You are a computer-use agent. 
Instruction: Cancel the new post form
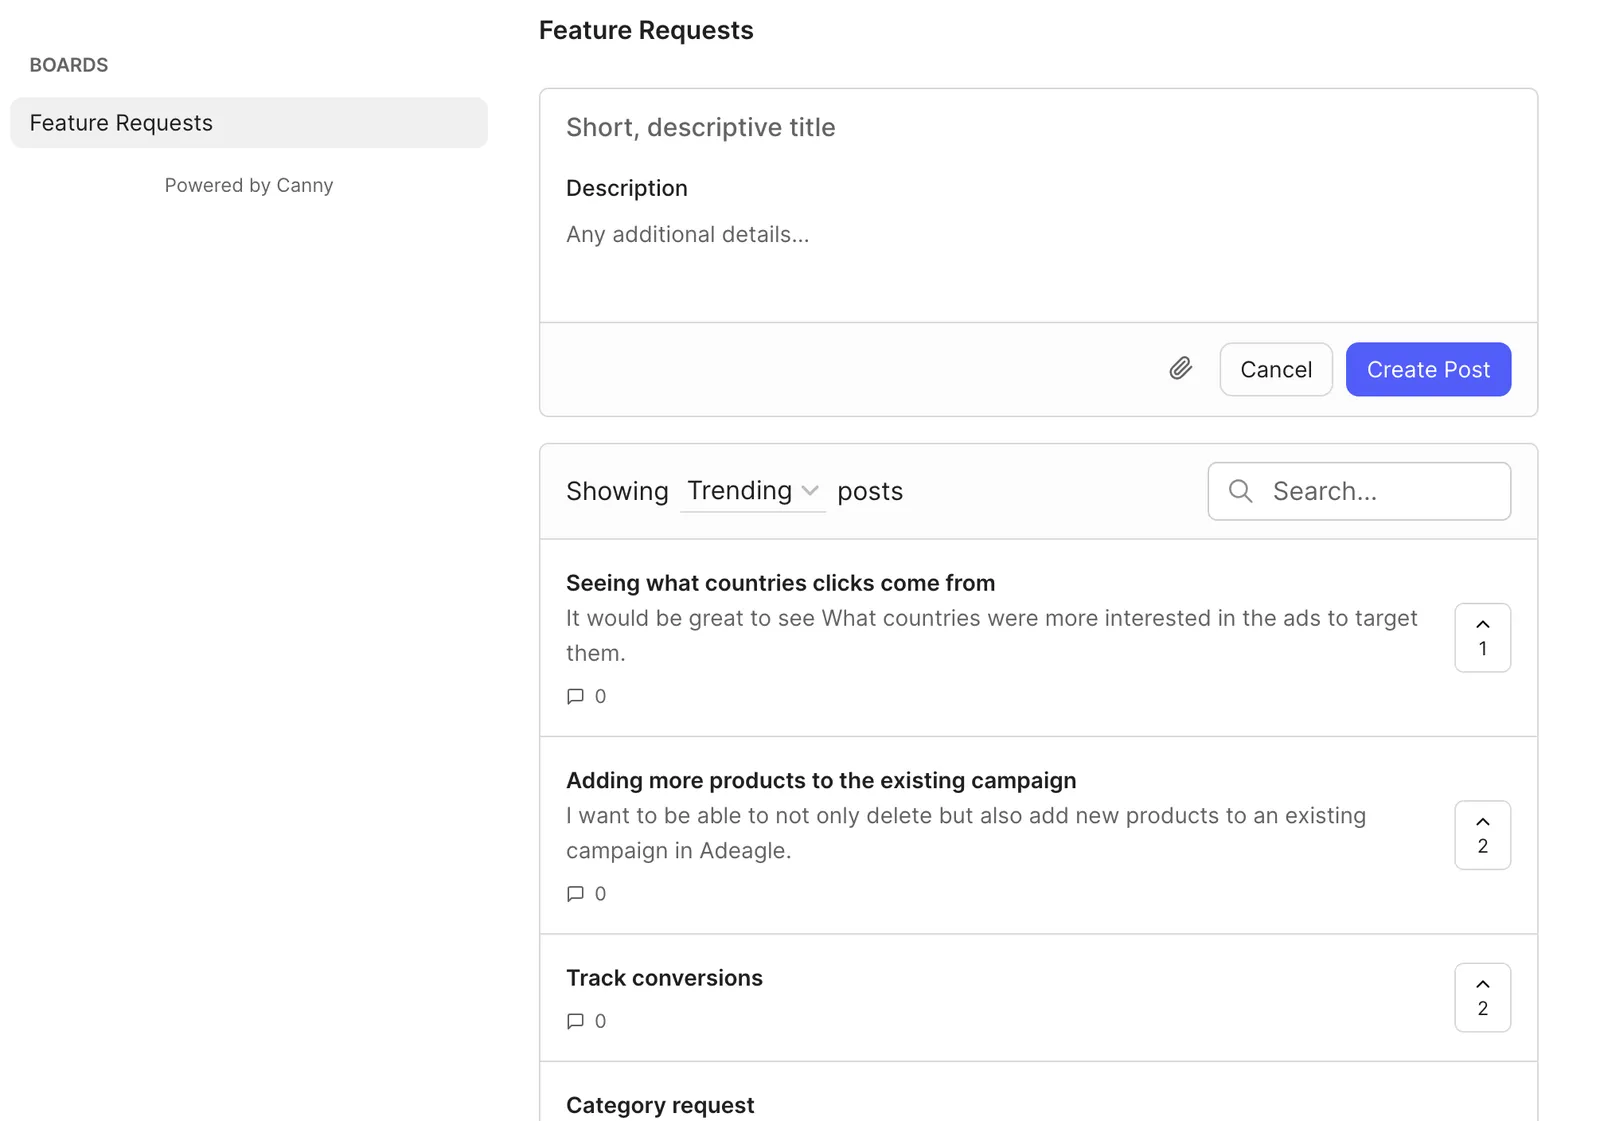click(x=1276, y=370)
